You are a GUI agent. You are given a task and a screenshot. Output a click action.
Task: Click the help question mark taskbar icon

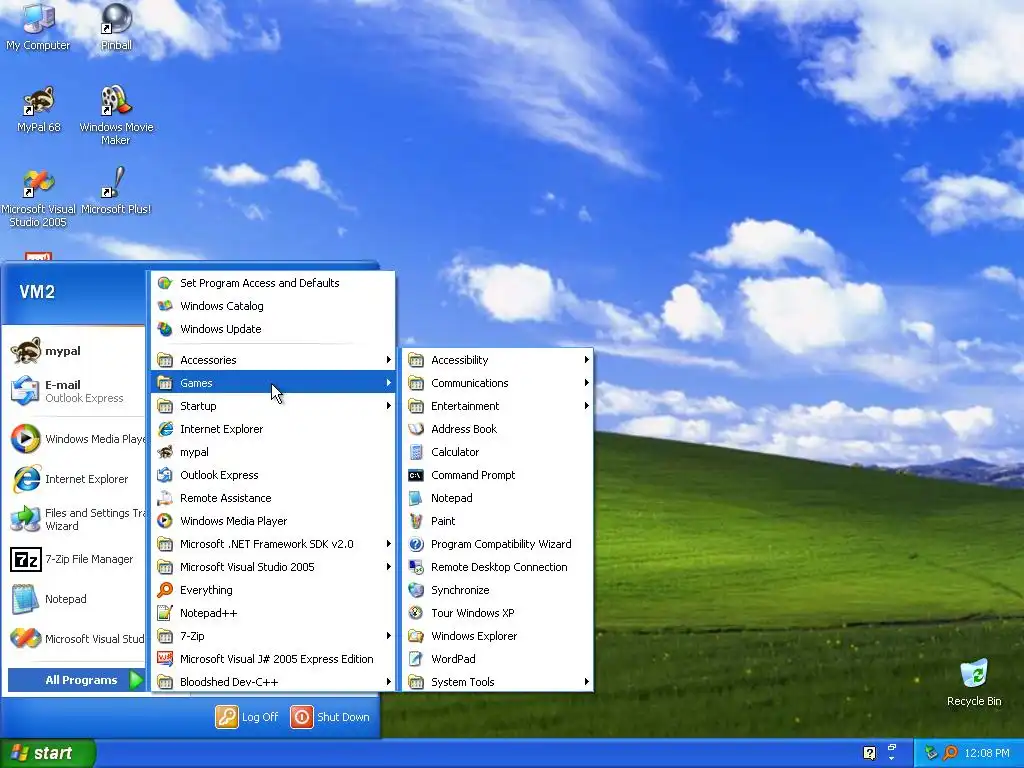(x=869, y=753)
